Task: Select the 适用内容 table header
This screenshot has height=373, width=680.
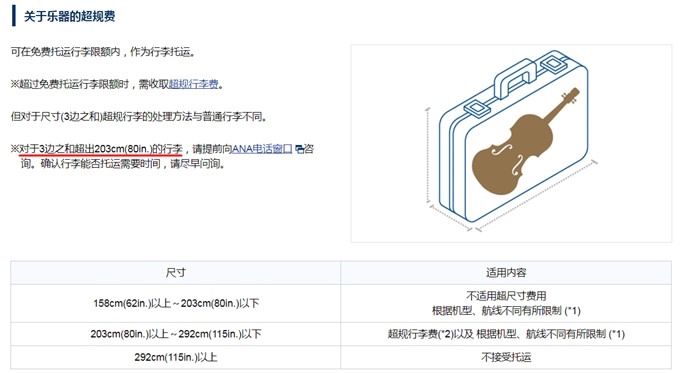Action: click(x=506, y=273)
